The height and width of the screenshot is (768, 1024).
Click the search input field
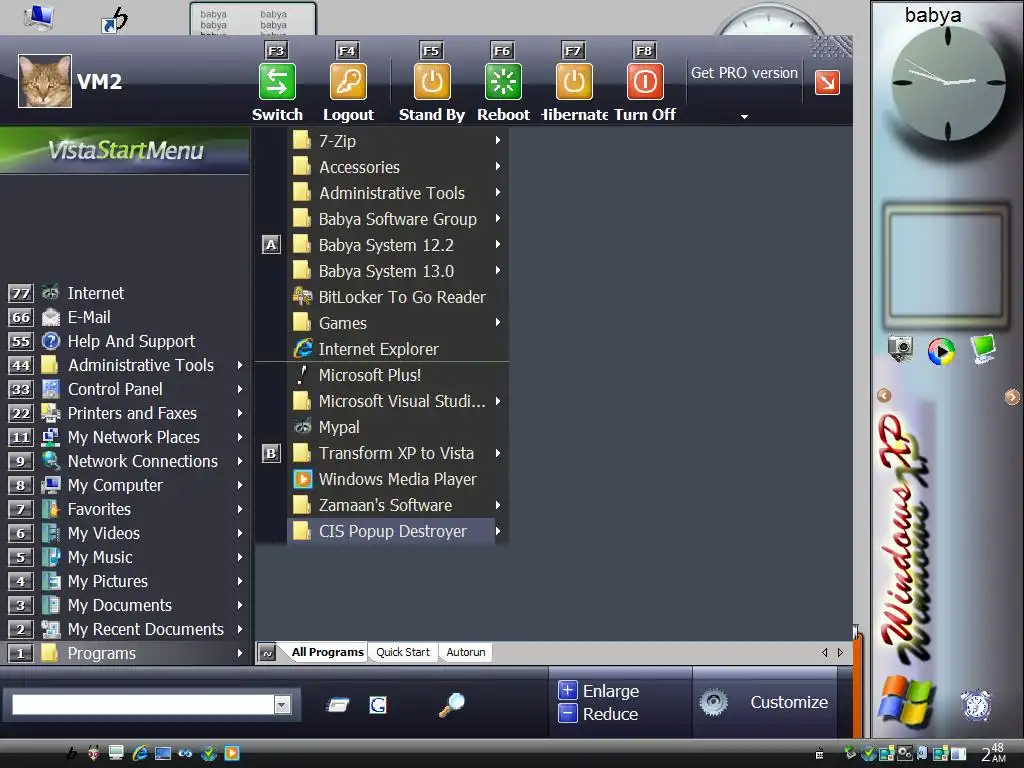[x=143, y=705]
